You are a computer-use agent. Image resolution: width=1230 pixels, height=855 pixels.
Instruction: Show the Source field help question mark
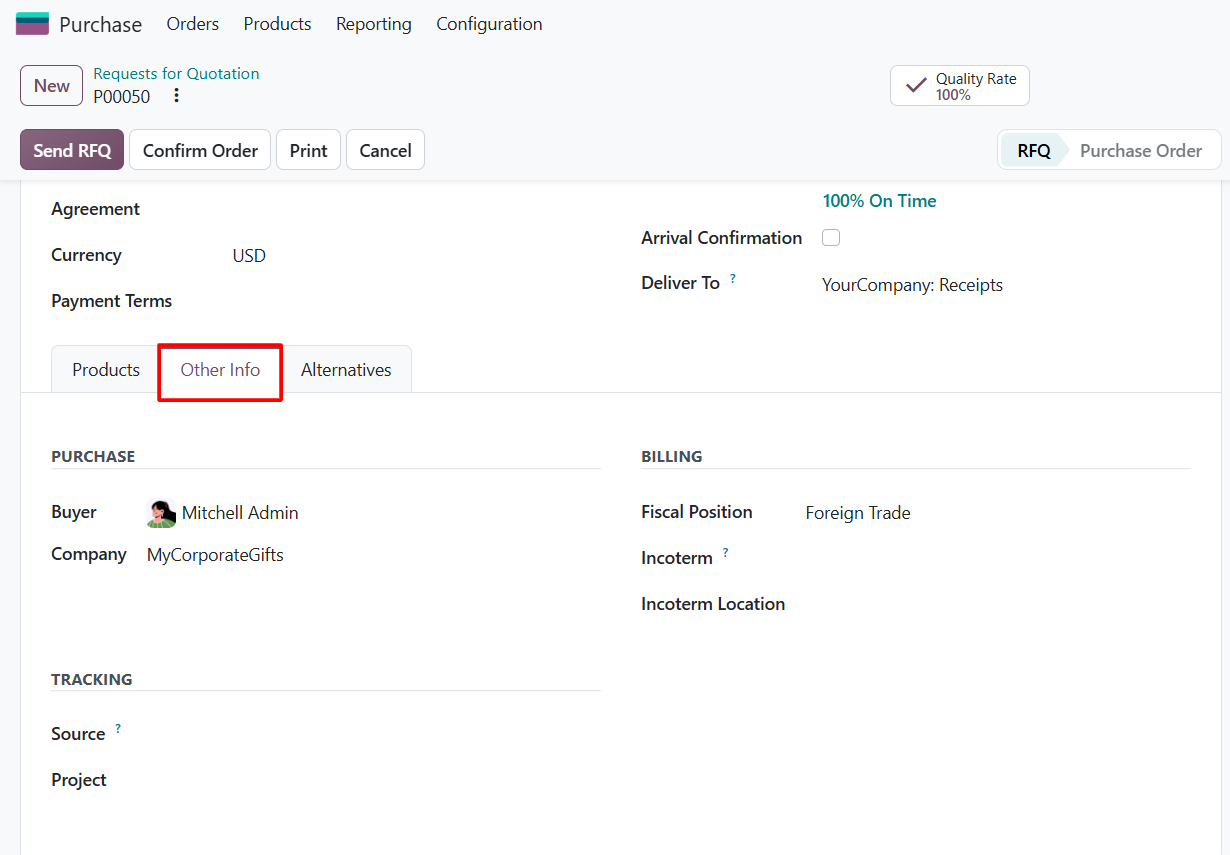(x=117, y=729)
